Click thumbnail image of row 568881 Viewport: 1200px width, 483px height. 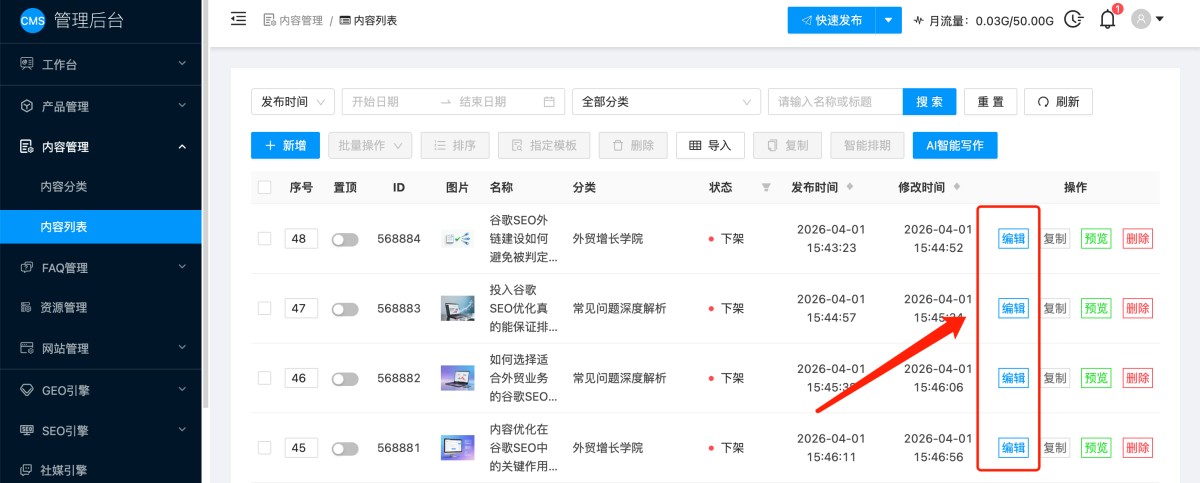click(457, 448)
